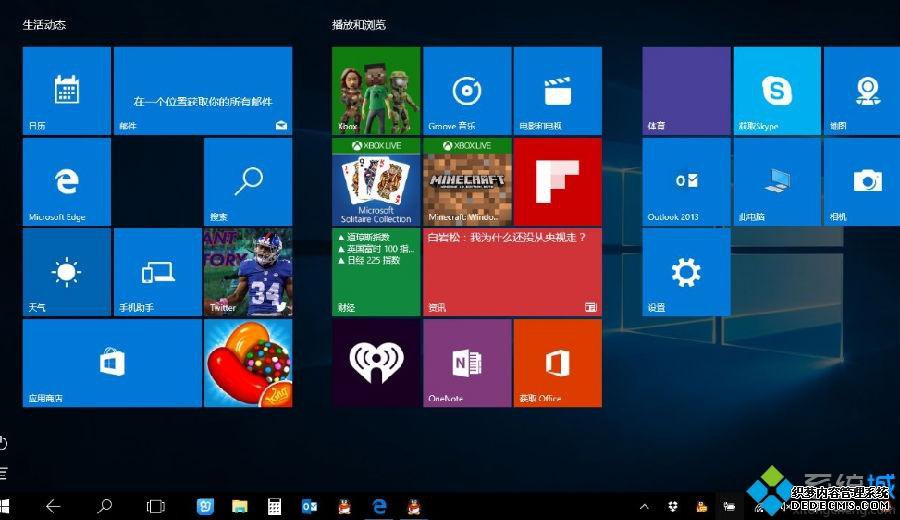Open the Xbox tile with avatars
This screenshot has width=900, height=520.
(x=376, y=91)
